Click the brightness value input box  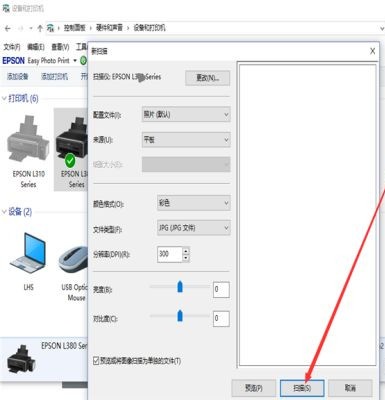click(x=221, y=289)
